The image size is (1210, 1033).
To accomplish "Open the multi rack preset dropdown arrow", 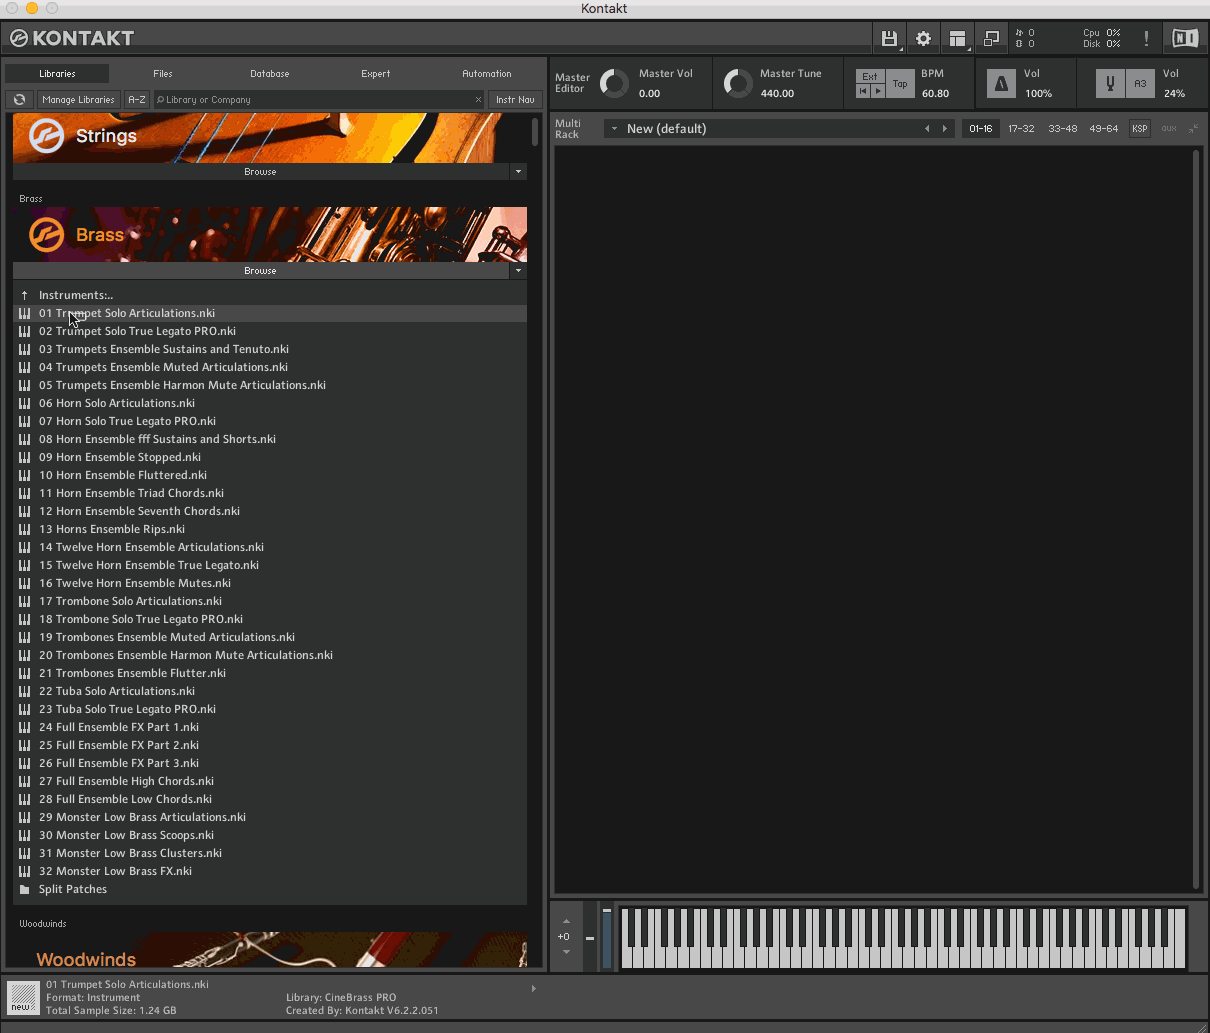I will pos(615,129).
